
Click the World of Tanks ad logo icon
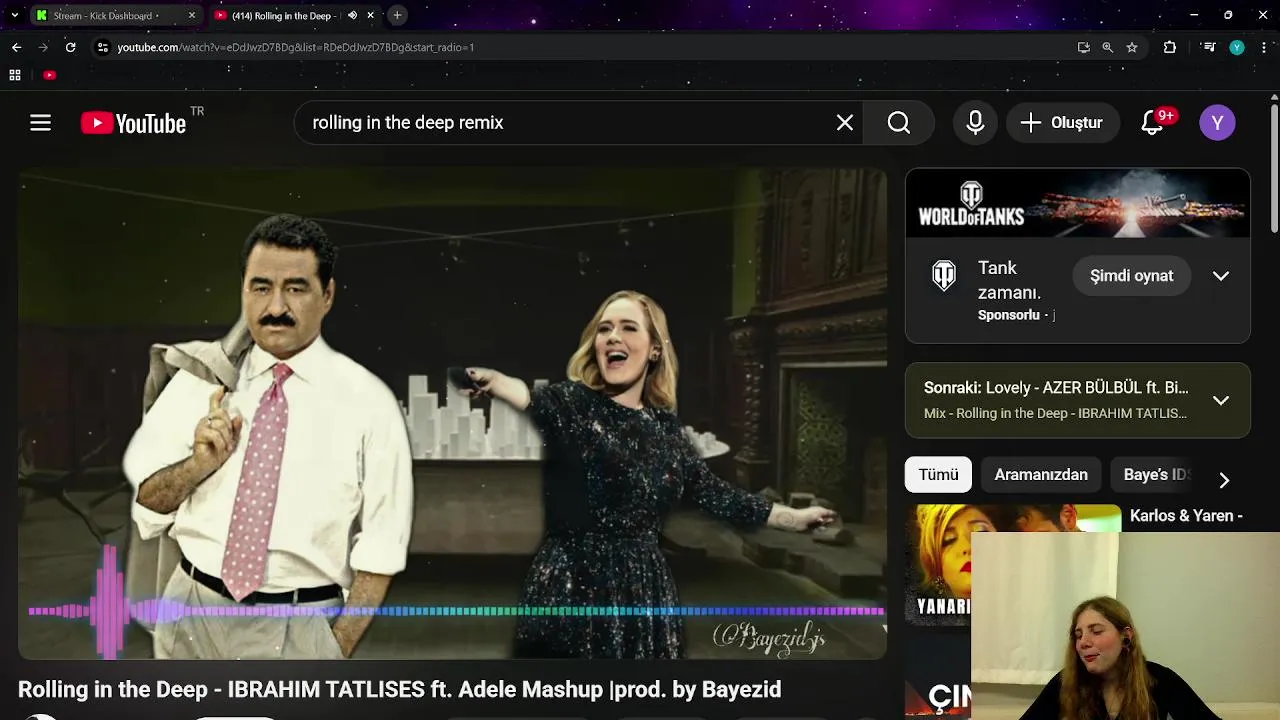pyautogui.click(x=944, y=275)
